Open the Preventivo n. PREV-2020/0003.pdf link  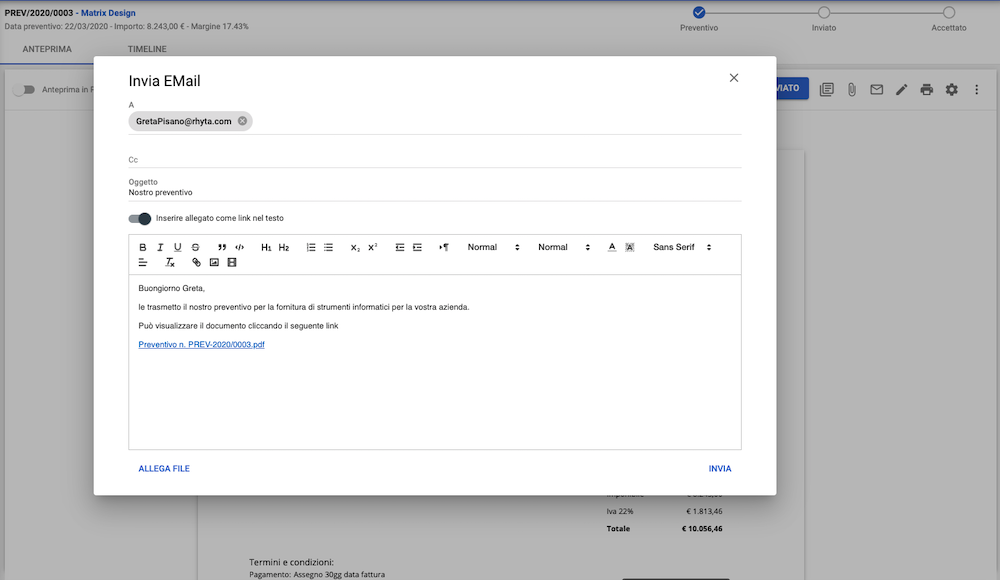coord(202,345)
